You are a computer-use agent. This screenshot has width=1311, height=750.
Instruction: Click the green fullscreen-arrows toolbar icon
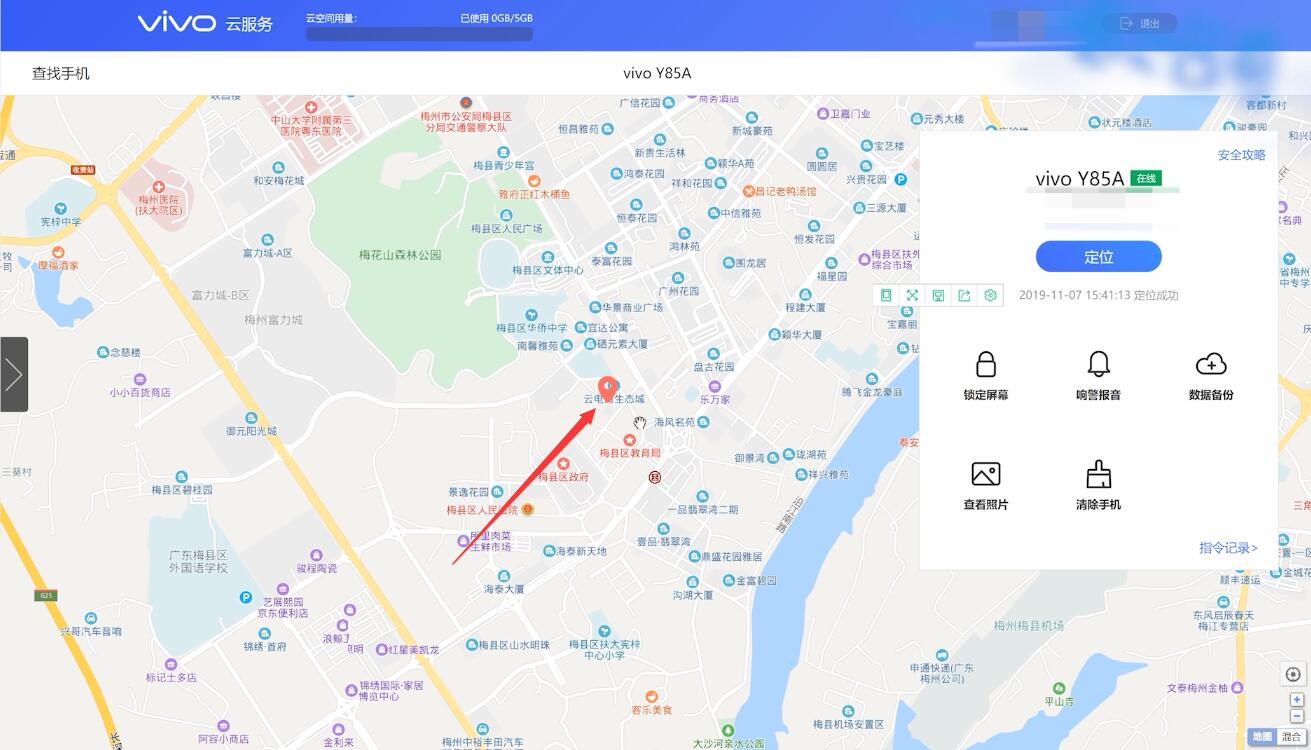[912, 295]
